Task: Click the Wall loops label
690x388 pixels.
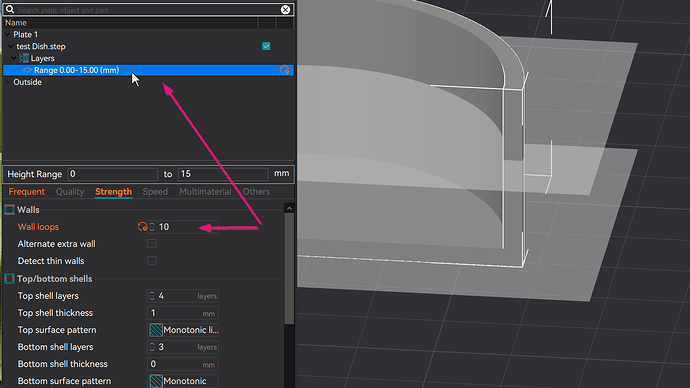Action: pyautogui.click(x=38, y=227)
